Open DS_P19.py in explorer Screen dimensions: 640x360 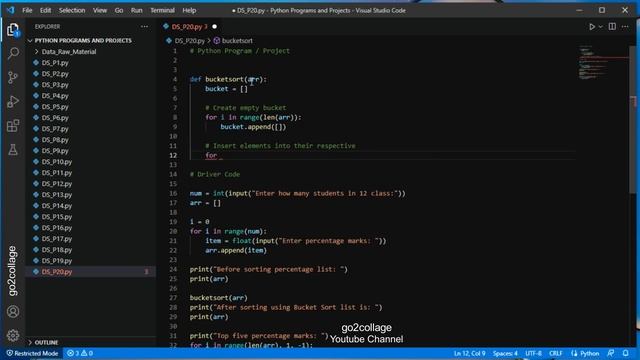(57, 261)
